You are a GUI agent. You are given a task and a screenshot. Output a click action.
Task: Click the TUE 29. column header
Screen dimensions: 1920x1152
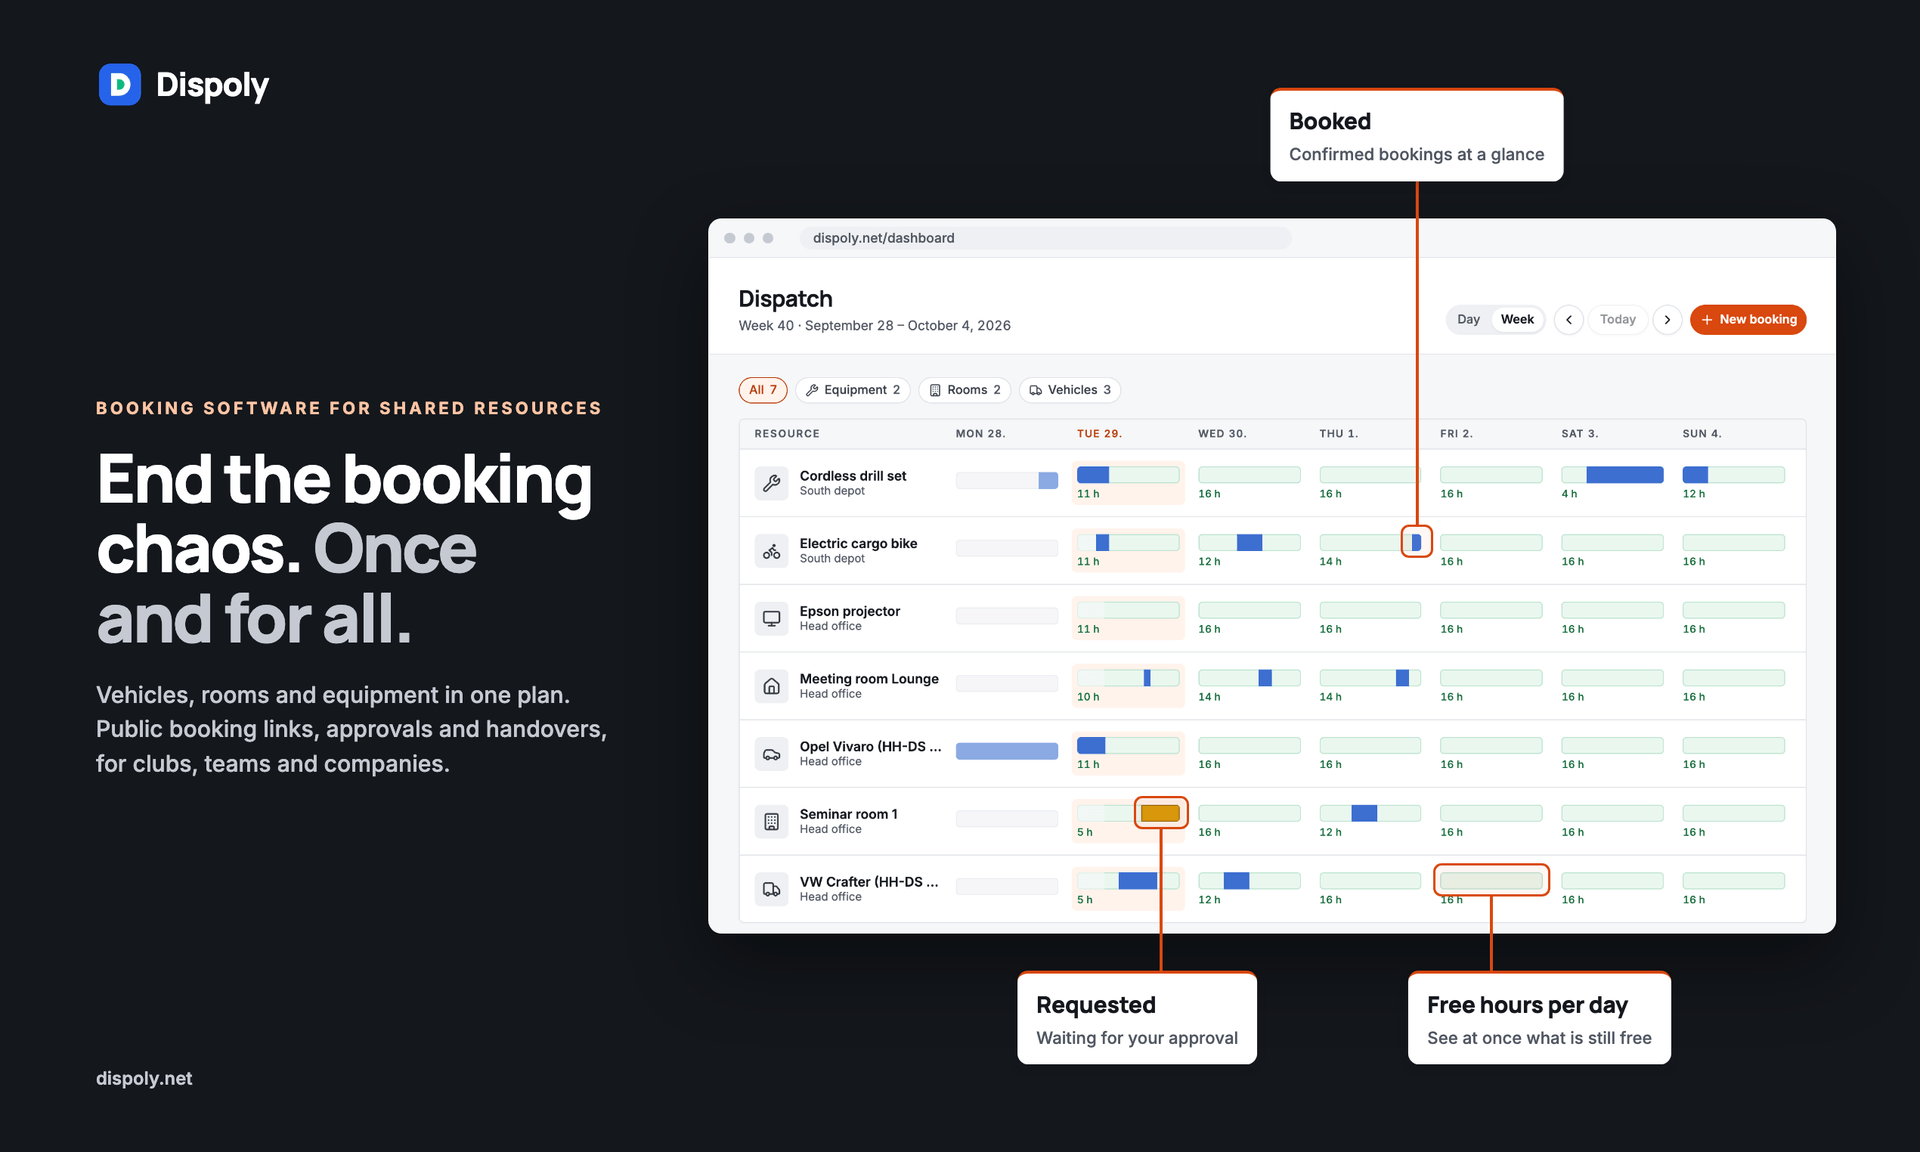[x=1099, y=434]
